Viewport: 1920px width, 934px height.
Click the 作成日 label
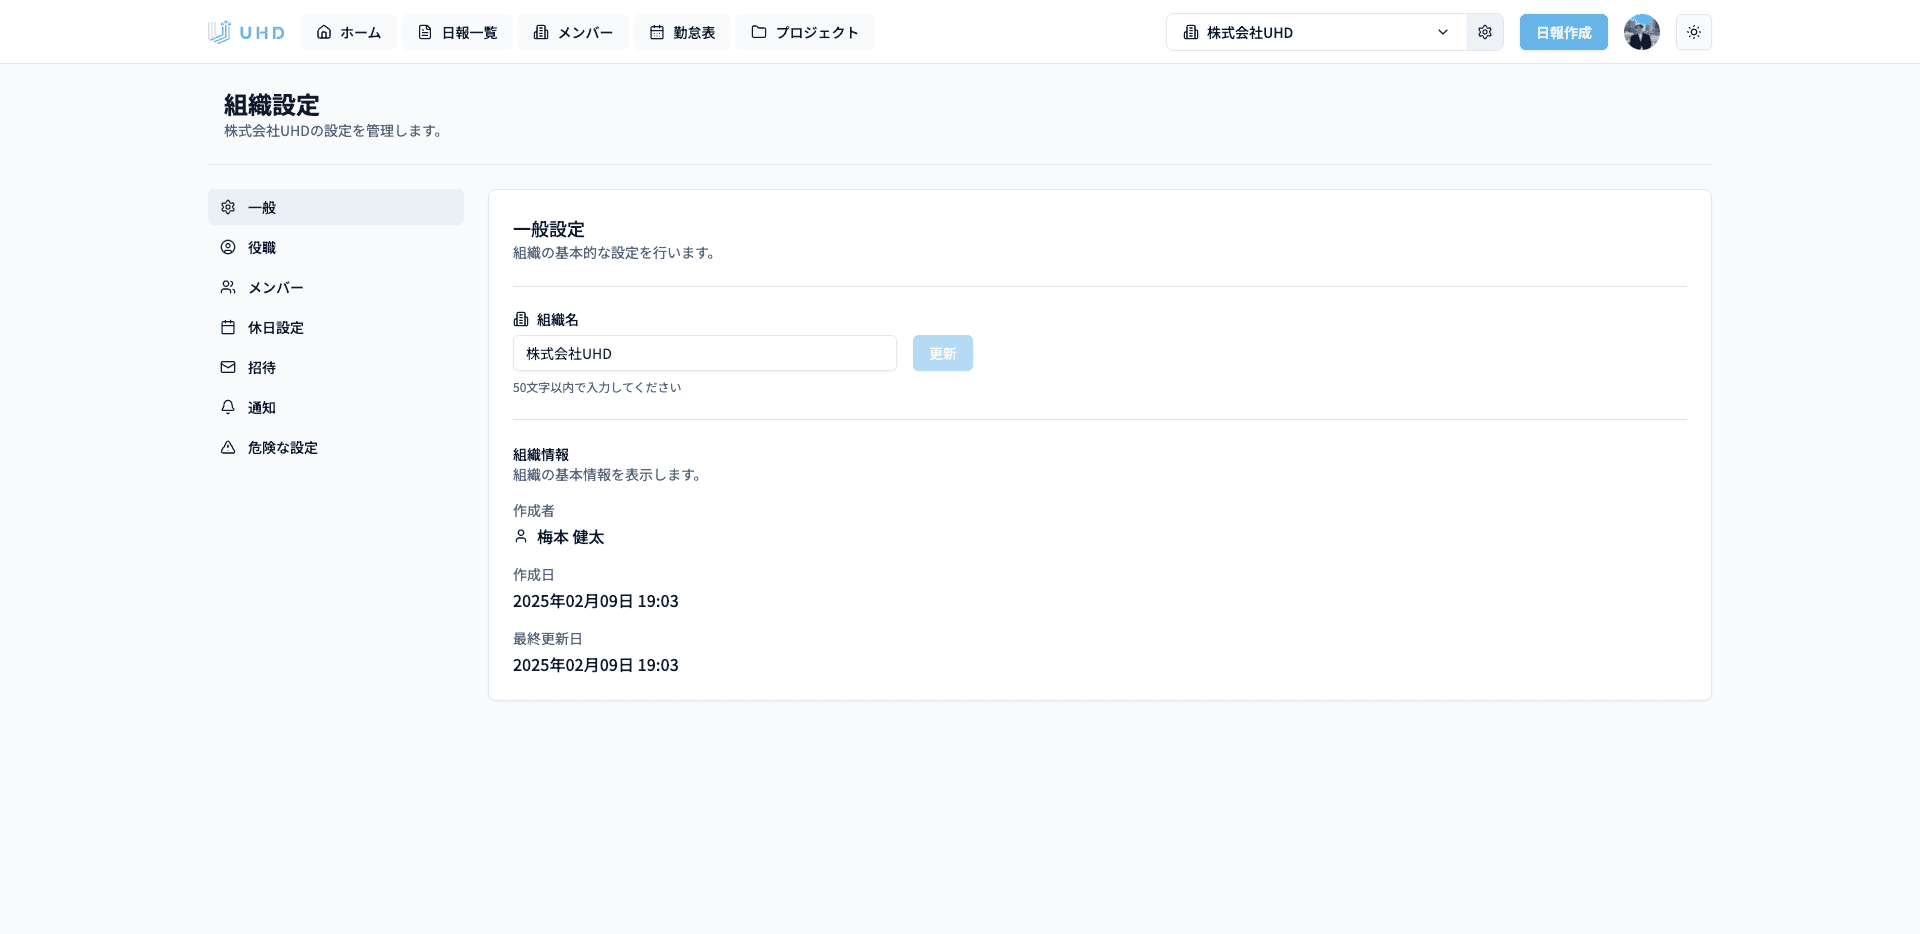(x=534, y=574)
